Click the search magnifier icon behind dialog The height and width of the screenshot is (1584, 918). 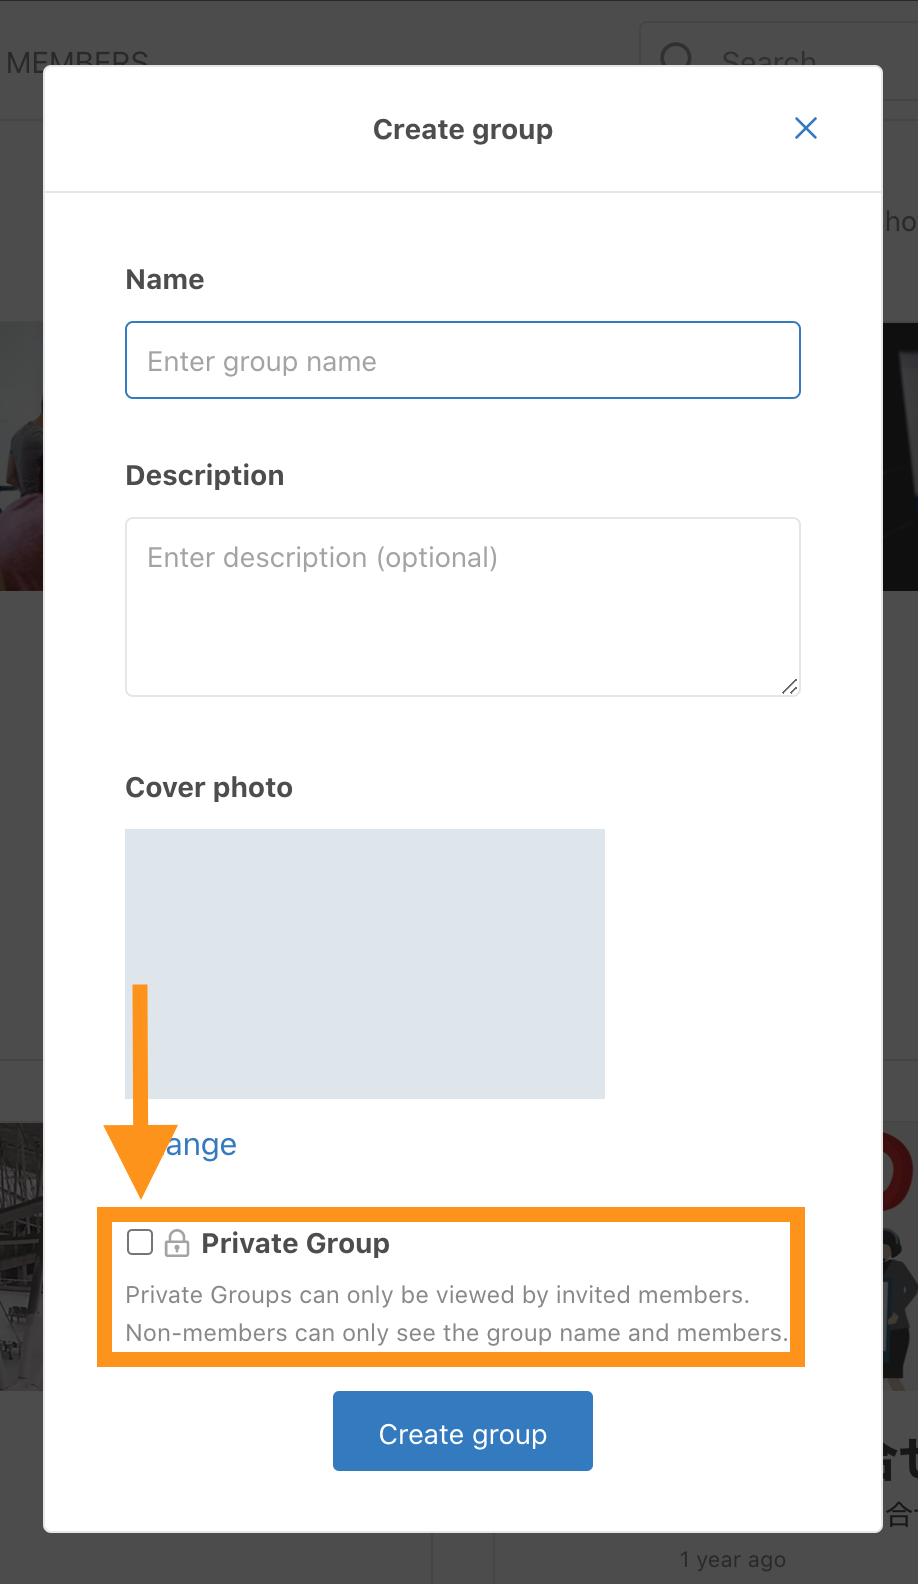677,56
